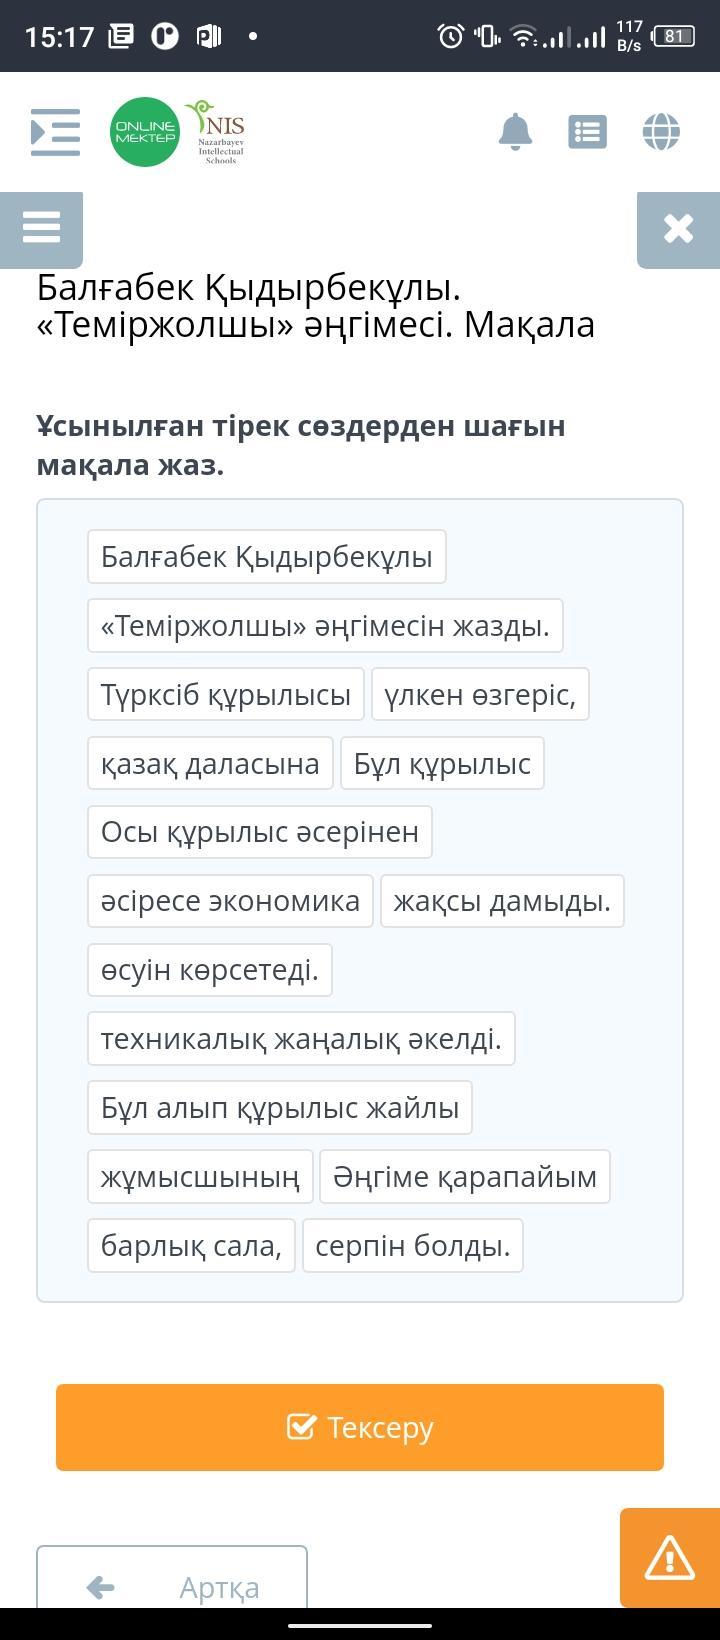Viewport: 720px width, 1640px height.
Task: Select chip «Теміржолшы» әңгімесін жазды.
Action: tap(325, 626)
